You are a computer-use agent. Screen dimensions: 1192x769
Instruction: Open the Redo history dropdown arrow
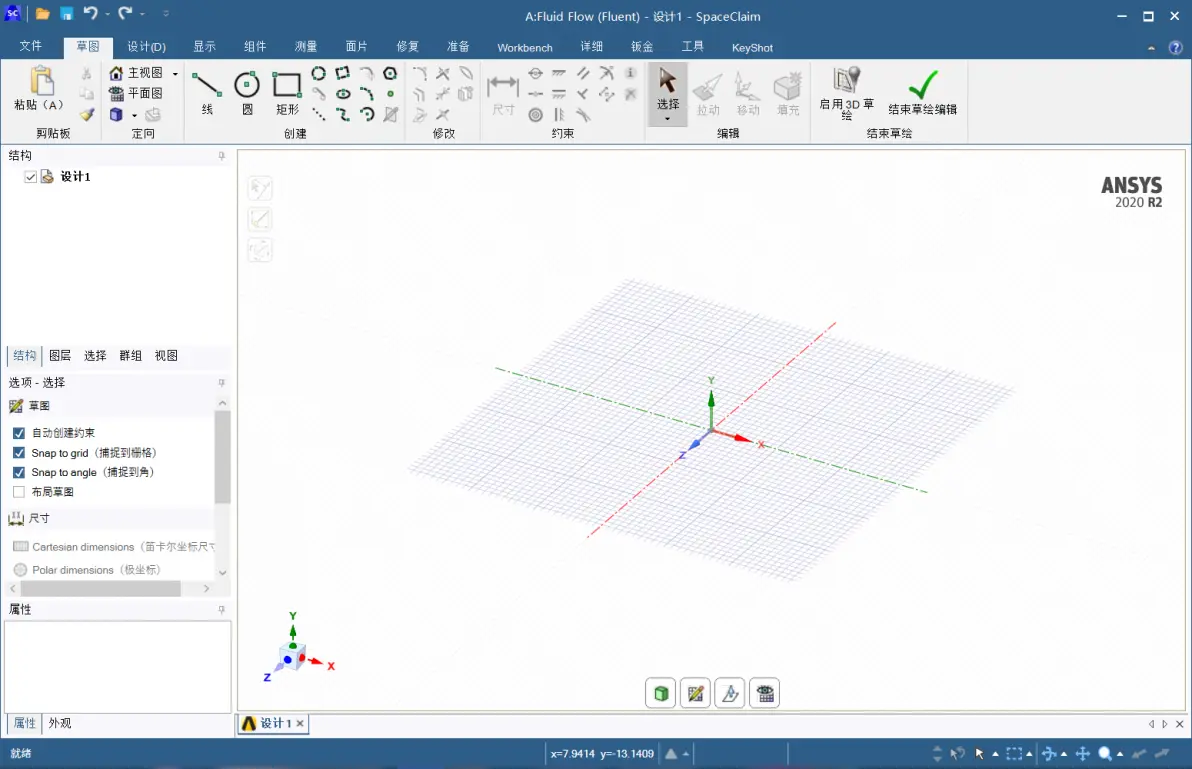click(142, 14)
